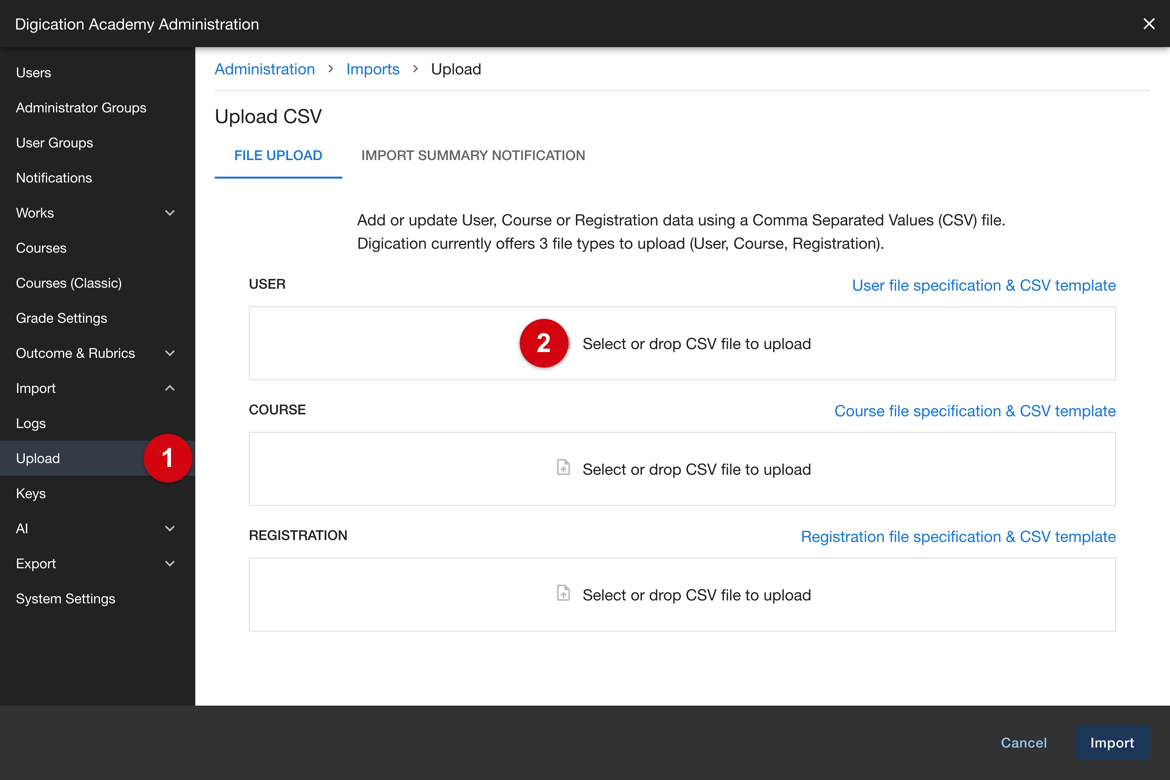Open Registration file specification & CSV template
The height and width of the screenshot is (780, 1170).
[x=958, y=537]
